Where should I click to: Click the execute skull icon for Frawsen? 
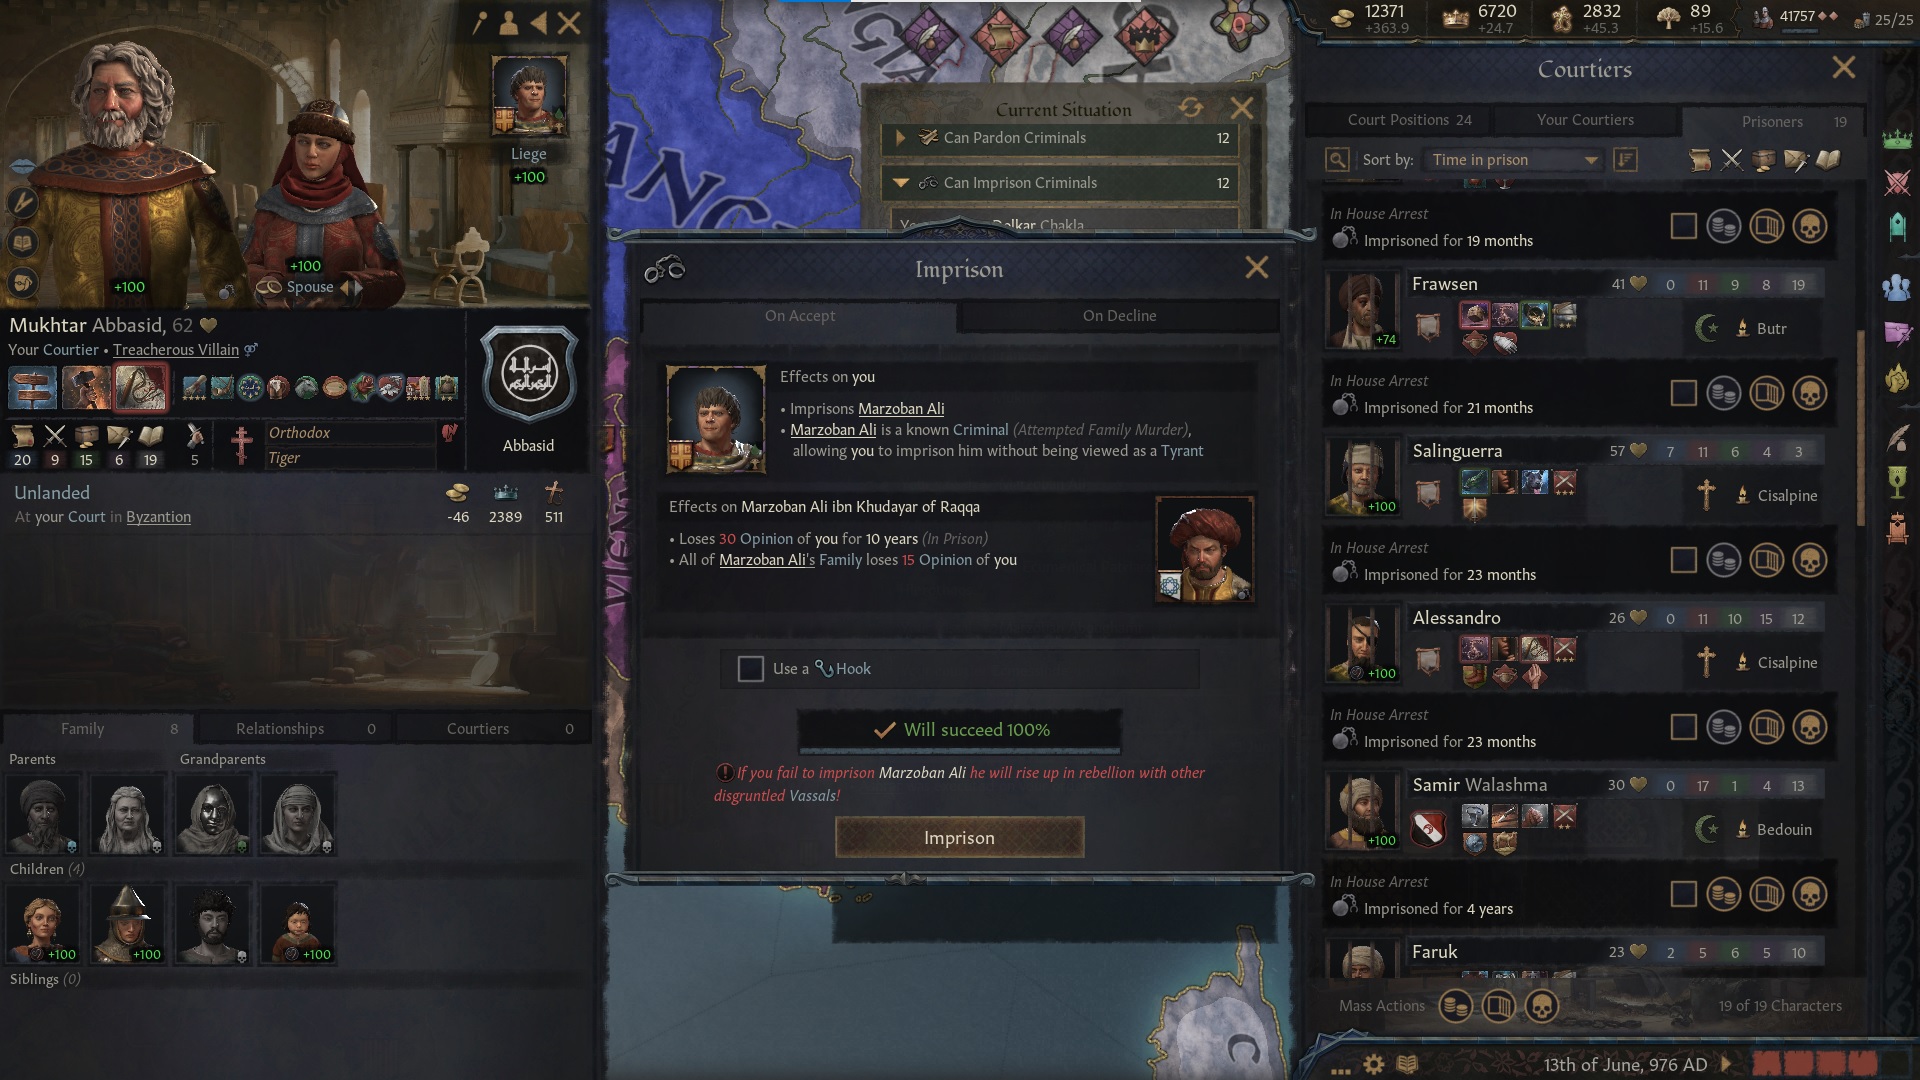[x=1809, y=393]
